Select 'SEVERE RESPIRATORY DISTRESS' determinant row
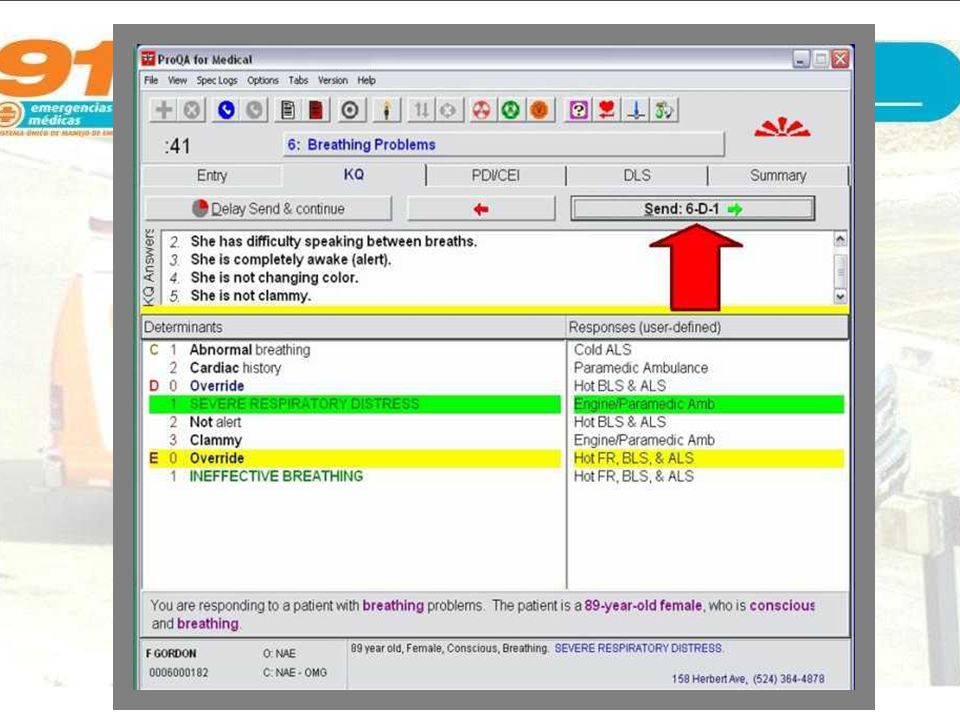The height and width of the screenshot is (720, 960). pyautogui.click(x=354, y=404)
